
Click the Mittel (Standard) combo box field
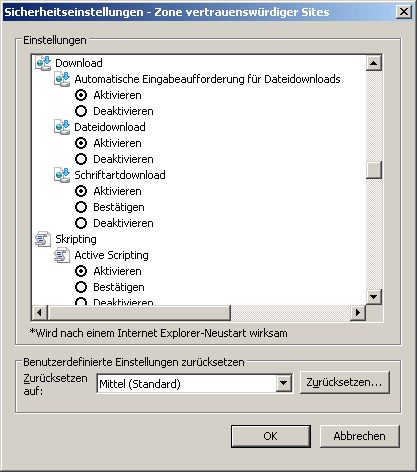coord(195,383)
